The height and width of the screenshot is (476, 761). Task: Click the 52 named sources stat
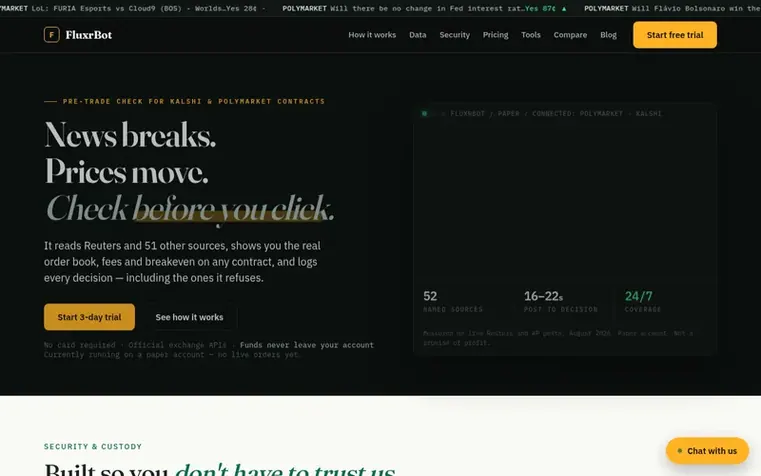point(452,301)
